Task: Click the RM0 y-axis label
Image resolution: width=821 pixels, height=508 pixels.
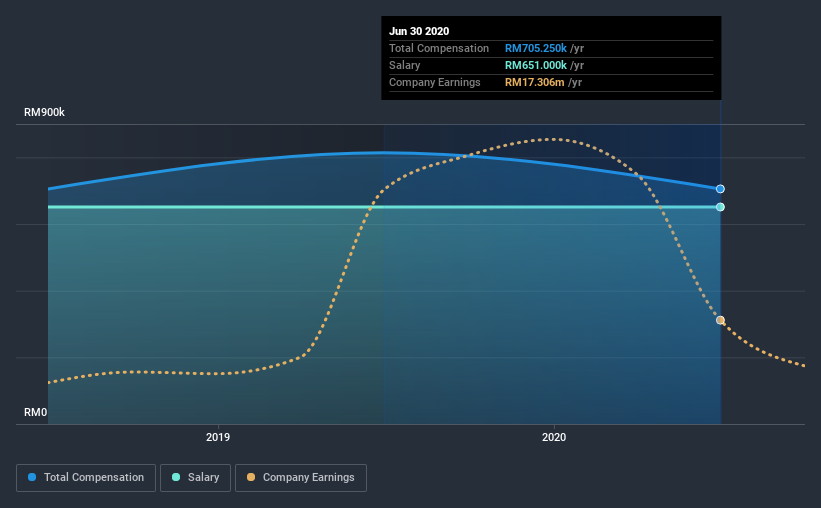Action: [x=36, y=412]
